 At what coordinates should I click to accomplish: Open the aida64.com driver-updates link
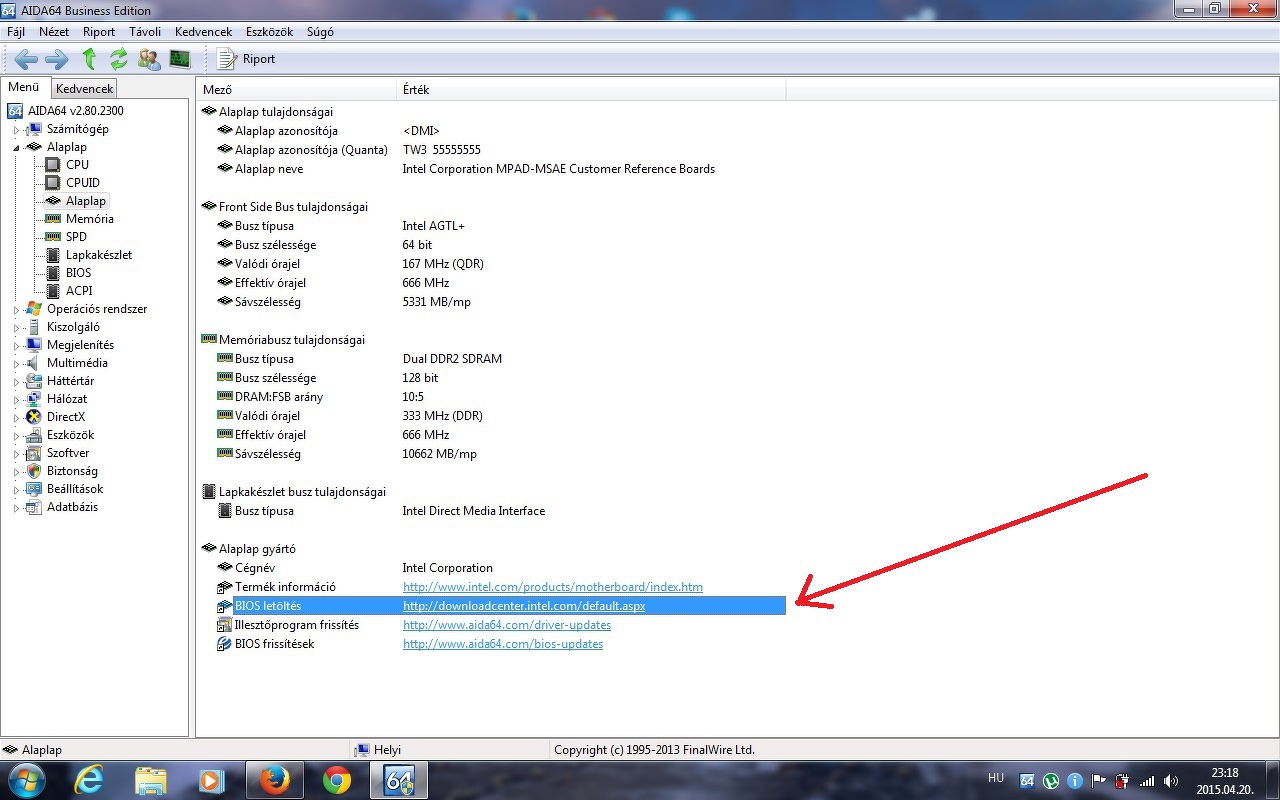(x=507, y=625)
